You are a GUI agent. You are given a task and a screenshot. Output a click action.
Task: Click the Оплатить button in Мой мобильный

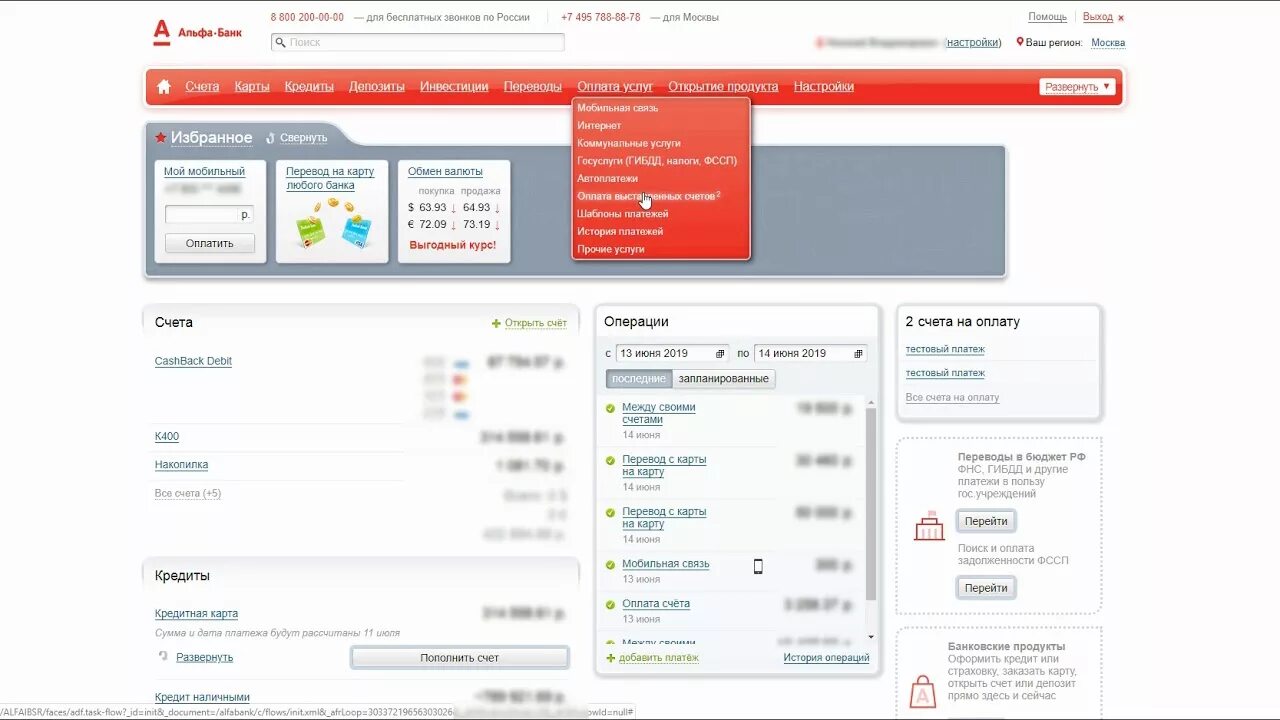tap(210, 243)
